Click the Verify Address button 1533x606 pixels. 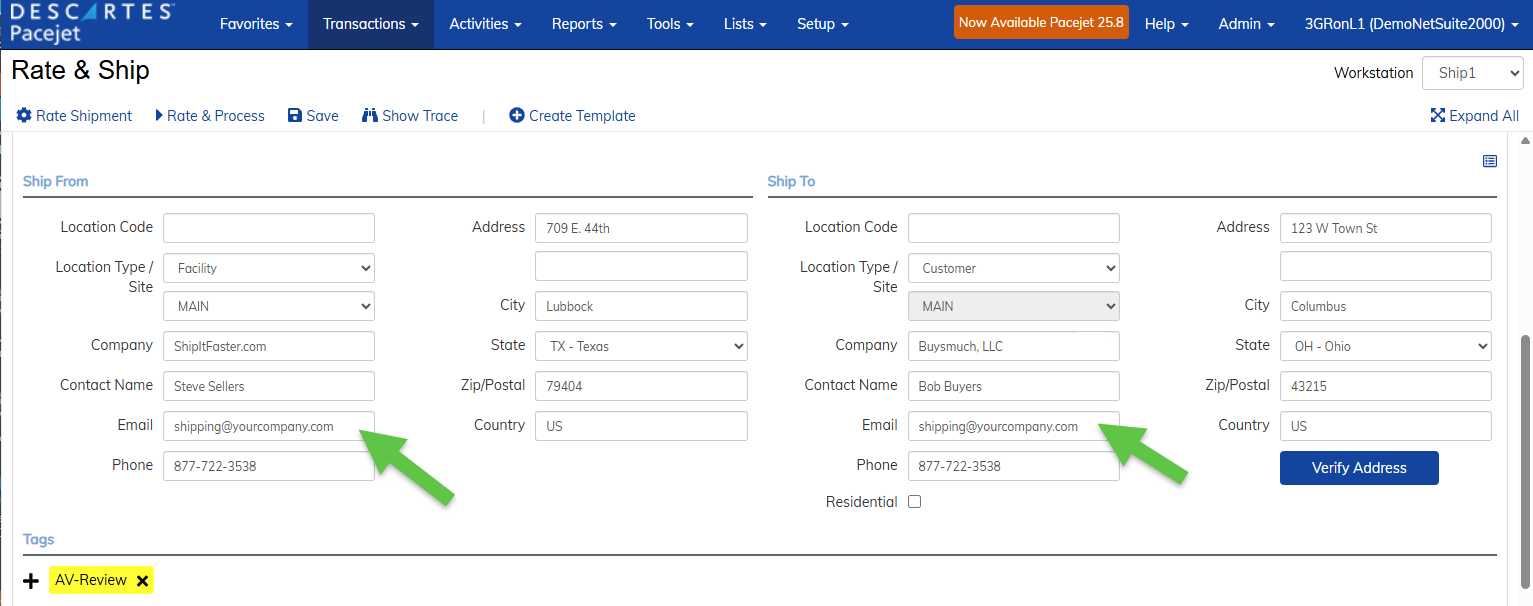point(1359,467)
